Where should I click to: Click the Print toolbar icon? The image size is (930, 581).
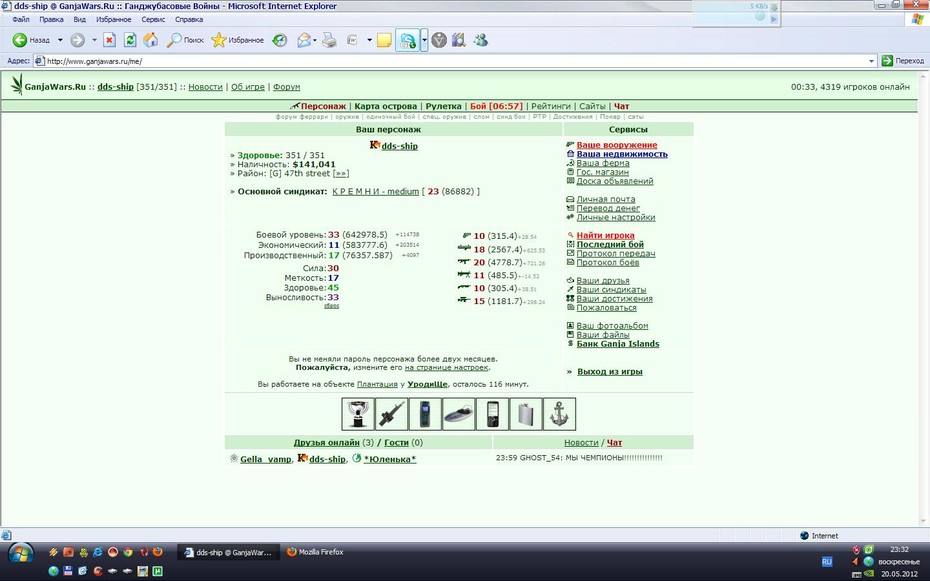(329, 40)
